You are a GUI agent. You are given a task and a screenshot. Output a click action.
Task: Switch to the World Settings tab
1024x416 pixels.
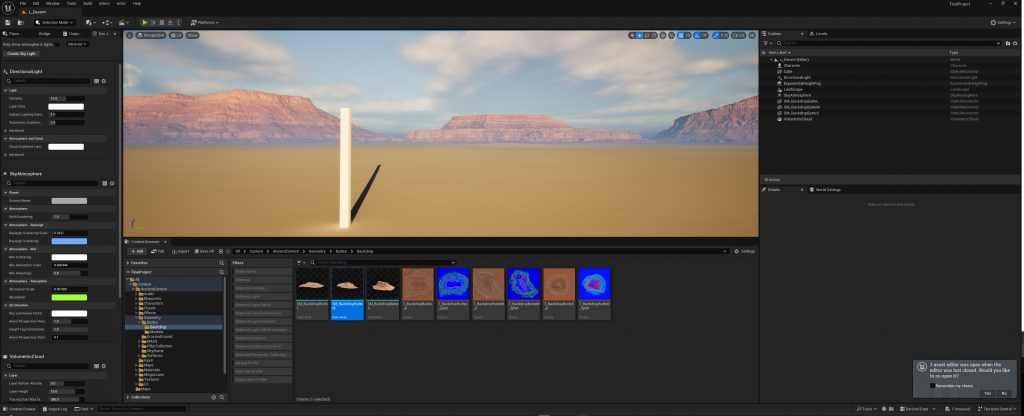coord(825,189)
